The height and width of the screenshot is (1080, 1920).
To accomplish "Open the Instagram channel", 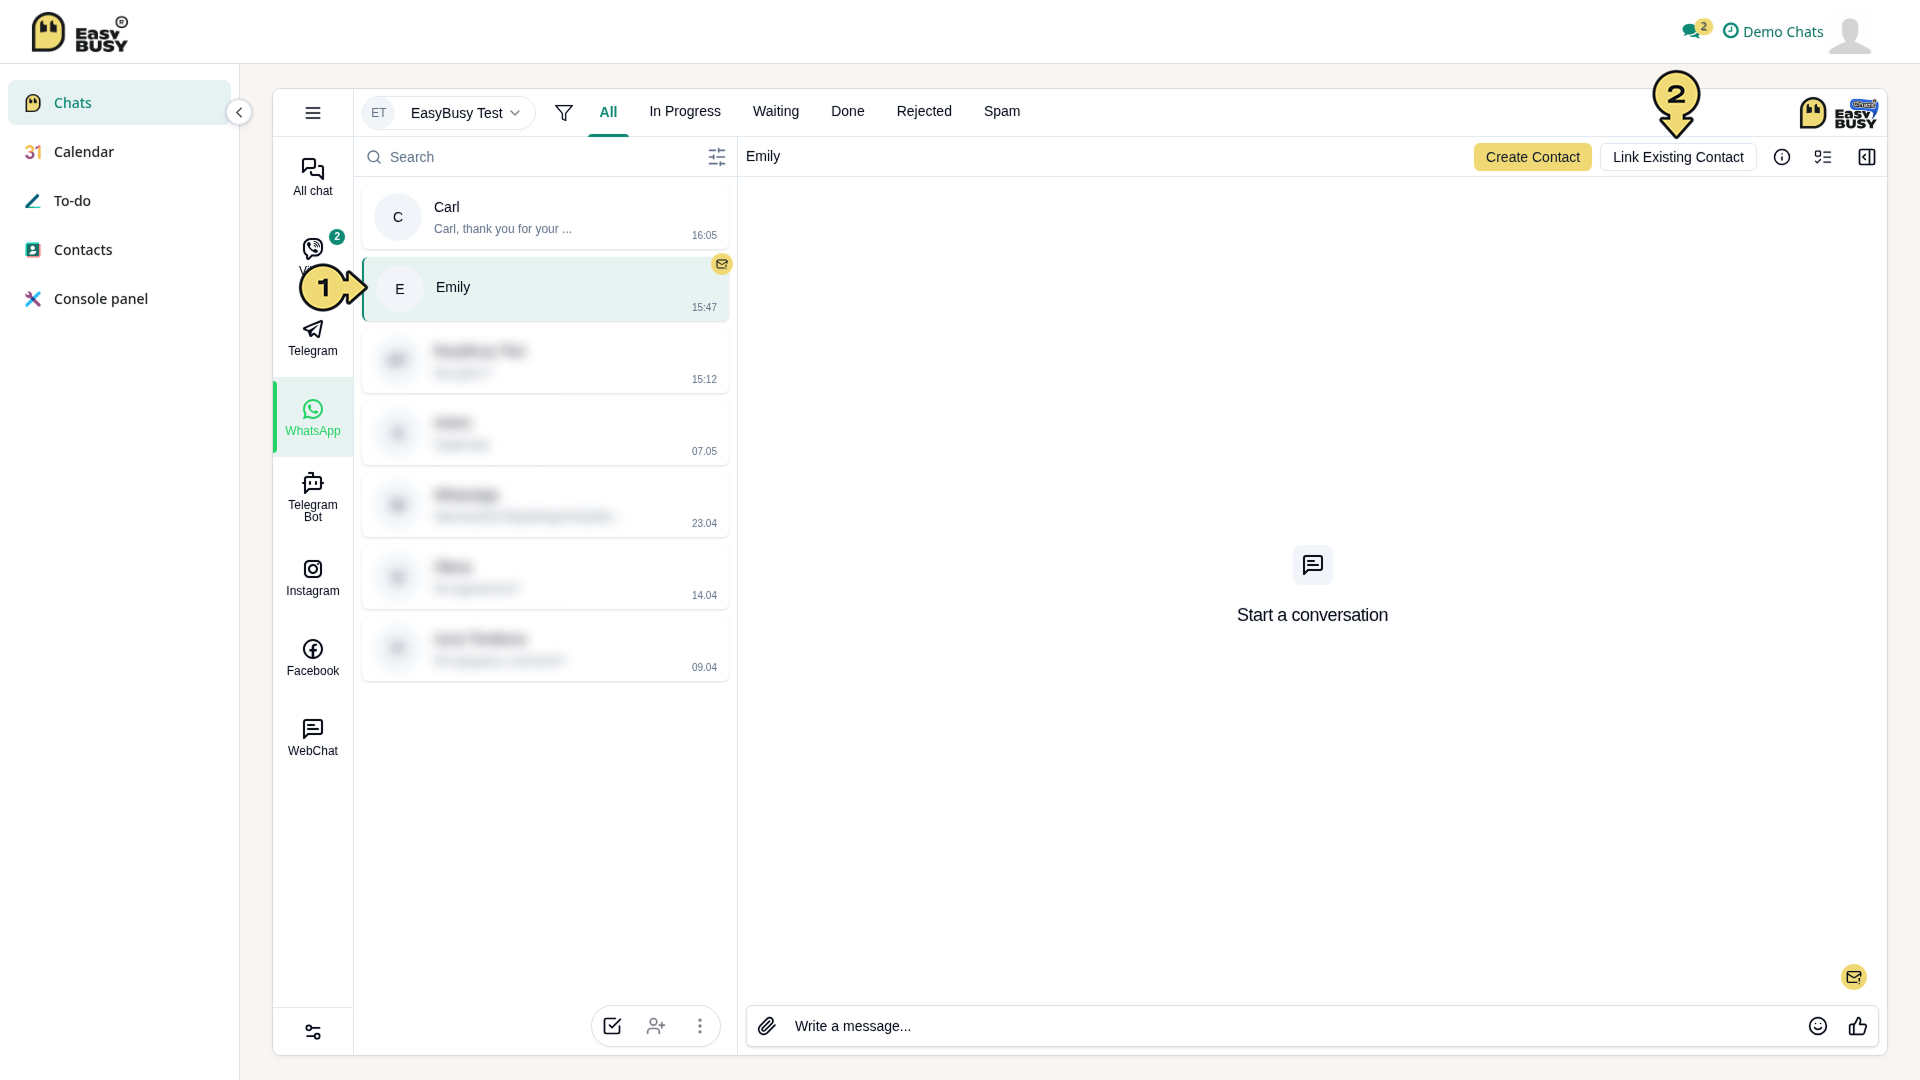I will click(312, 577).
